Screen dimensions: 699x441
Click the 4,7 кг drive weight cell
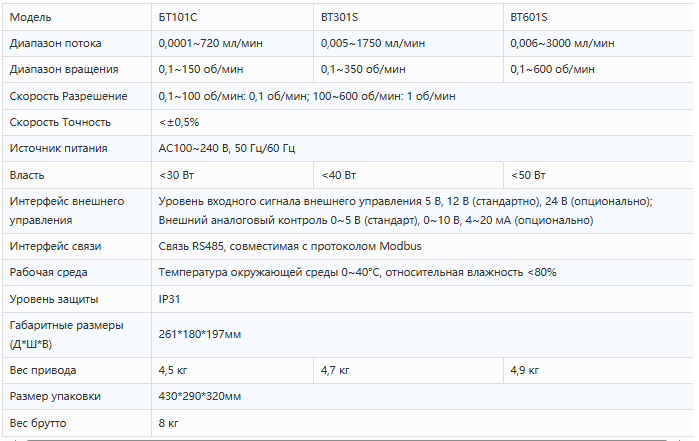pos(408,370)
